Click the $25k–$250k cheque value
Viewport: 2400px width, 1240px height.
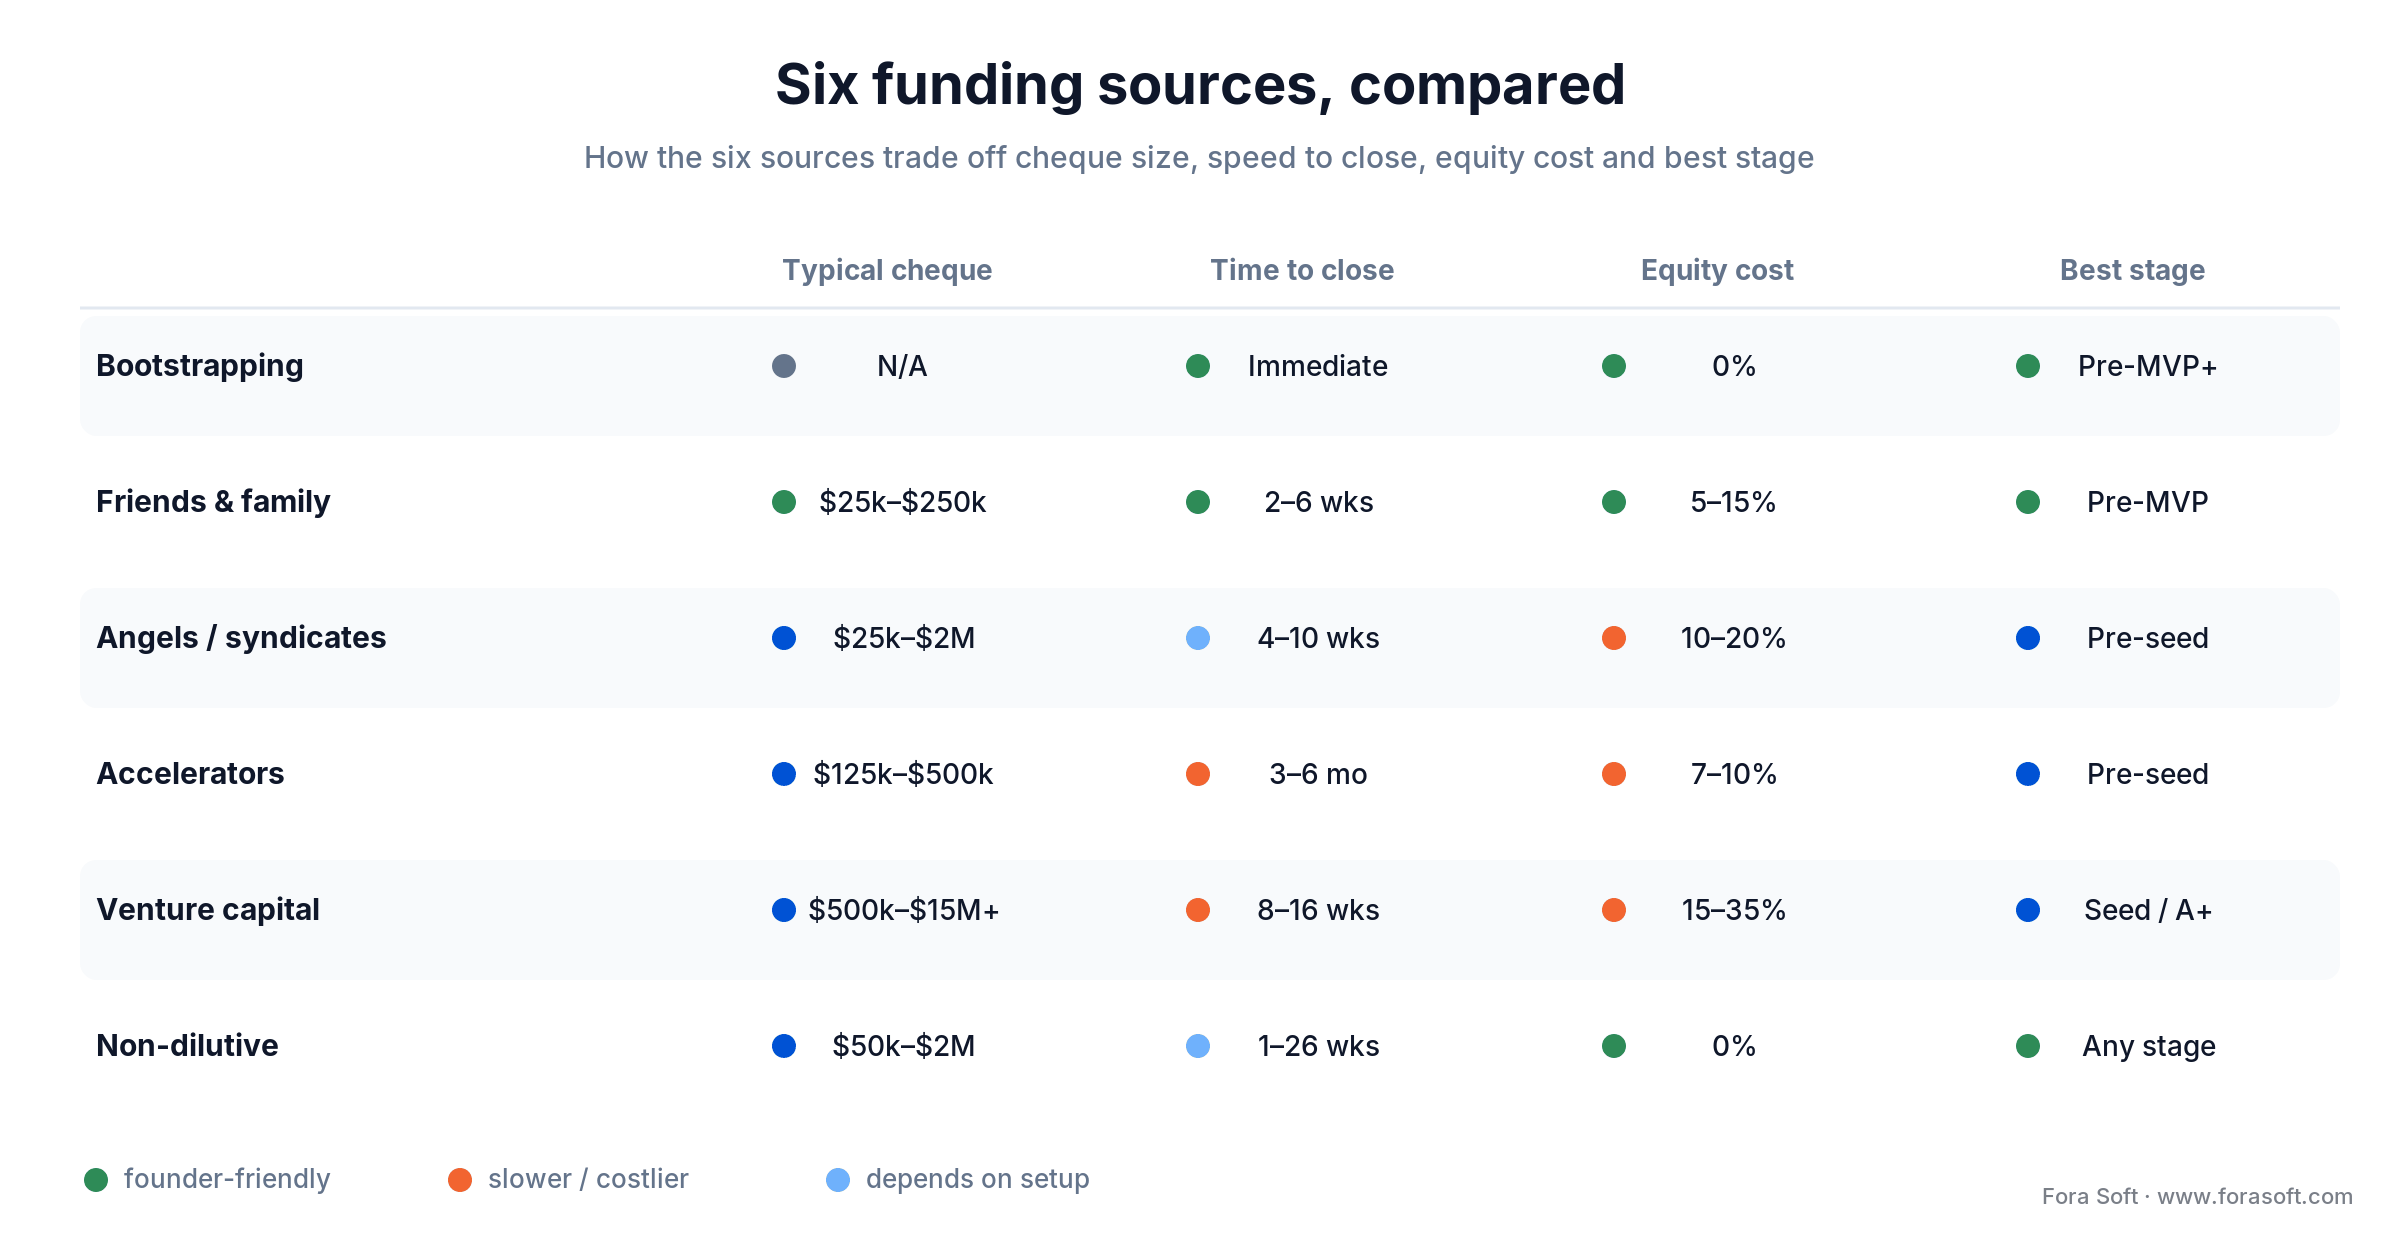903,502
